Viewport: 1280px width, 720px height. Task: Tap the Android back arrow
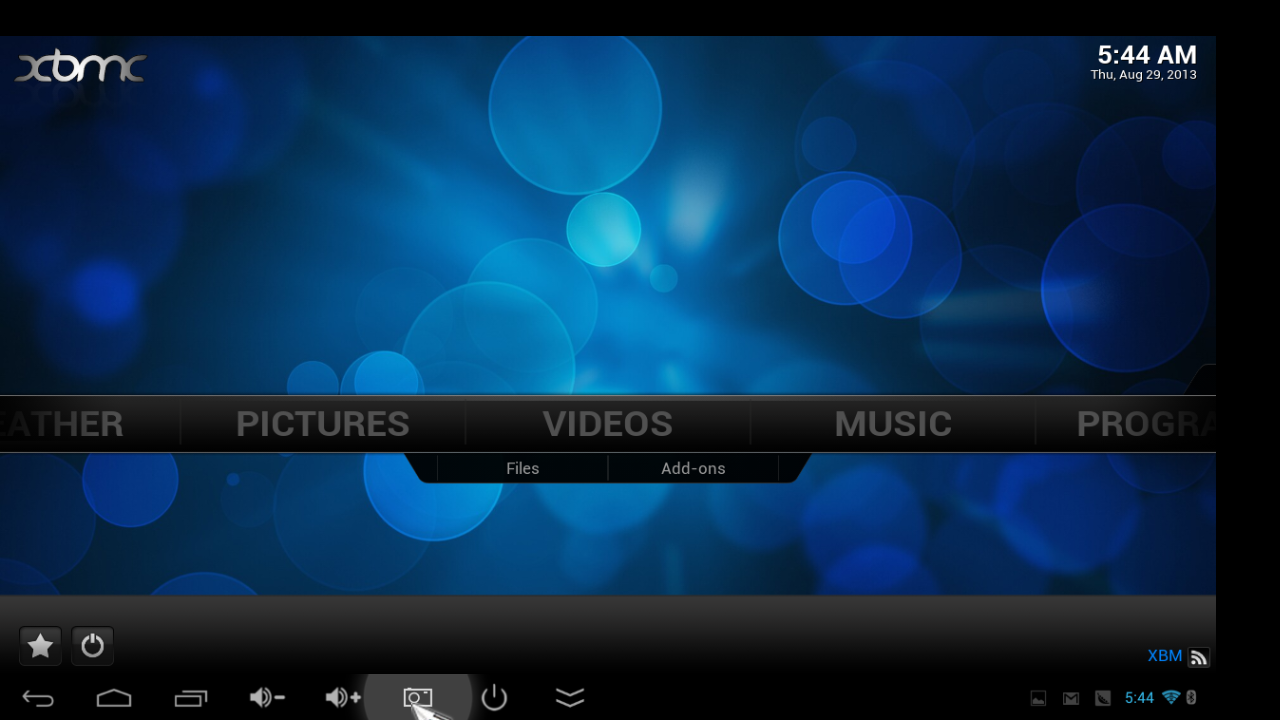(x=38, y=698)
